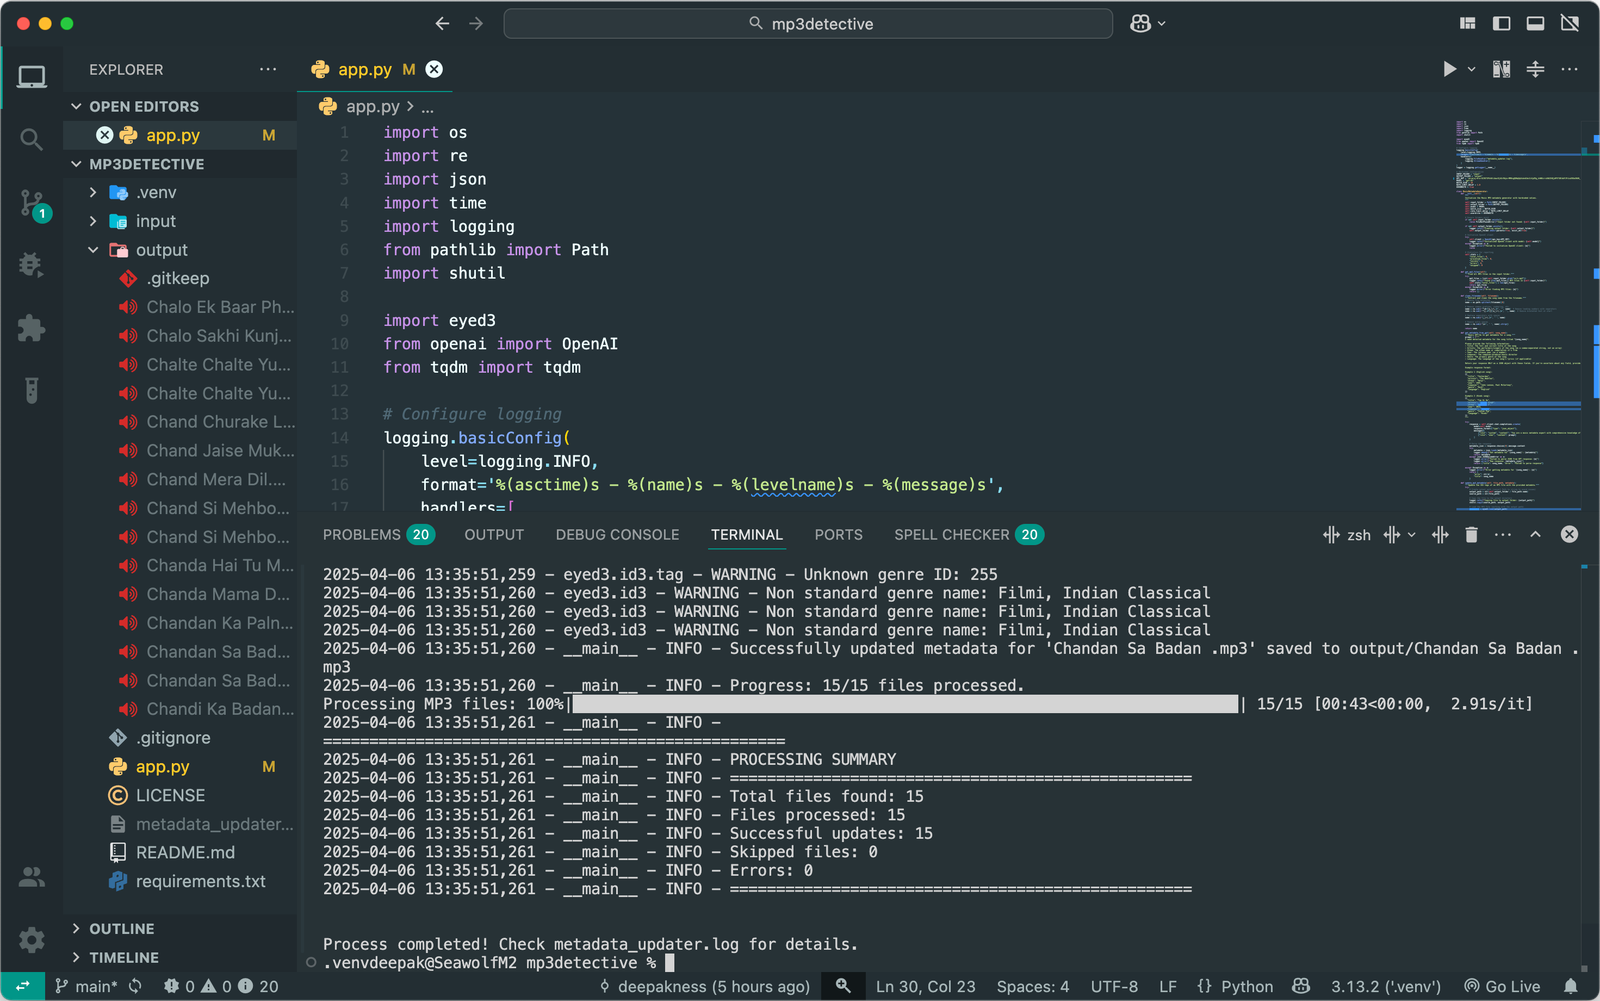Click the Run Python File play button
Viewport: 1600px width, 1001px height.
1448,69
